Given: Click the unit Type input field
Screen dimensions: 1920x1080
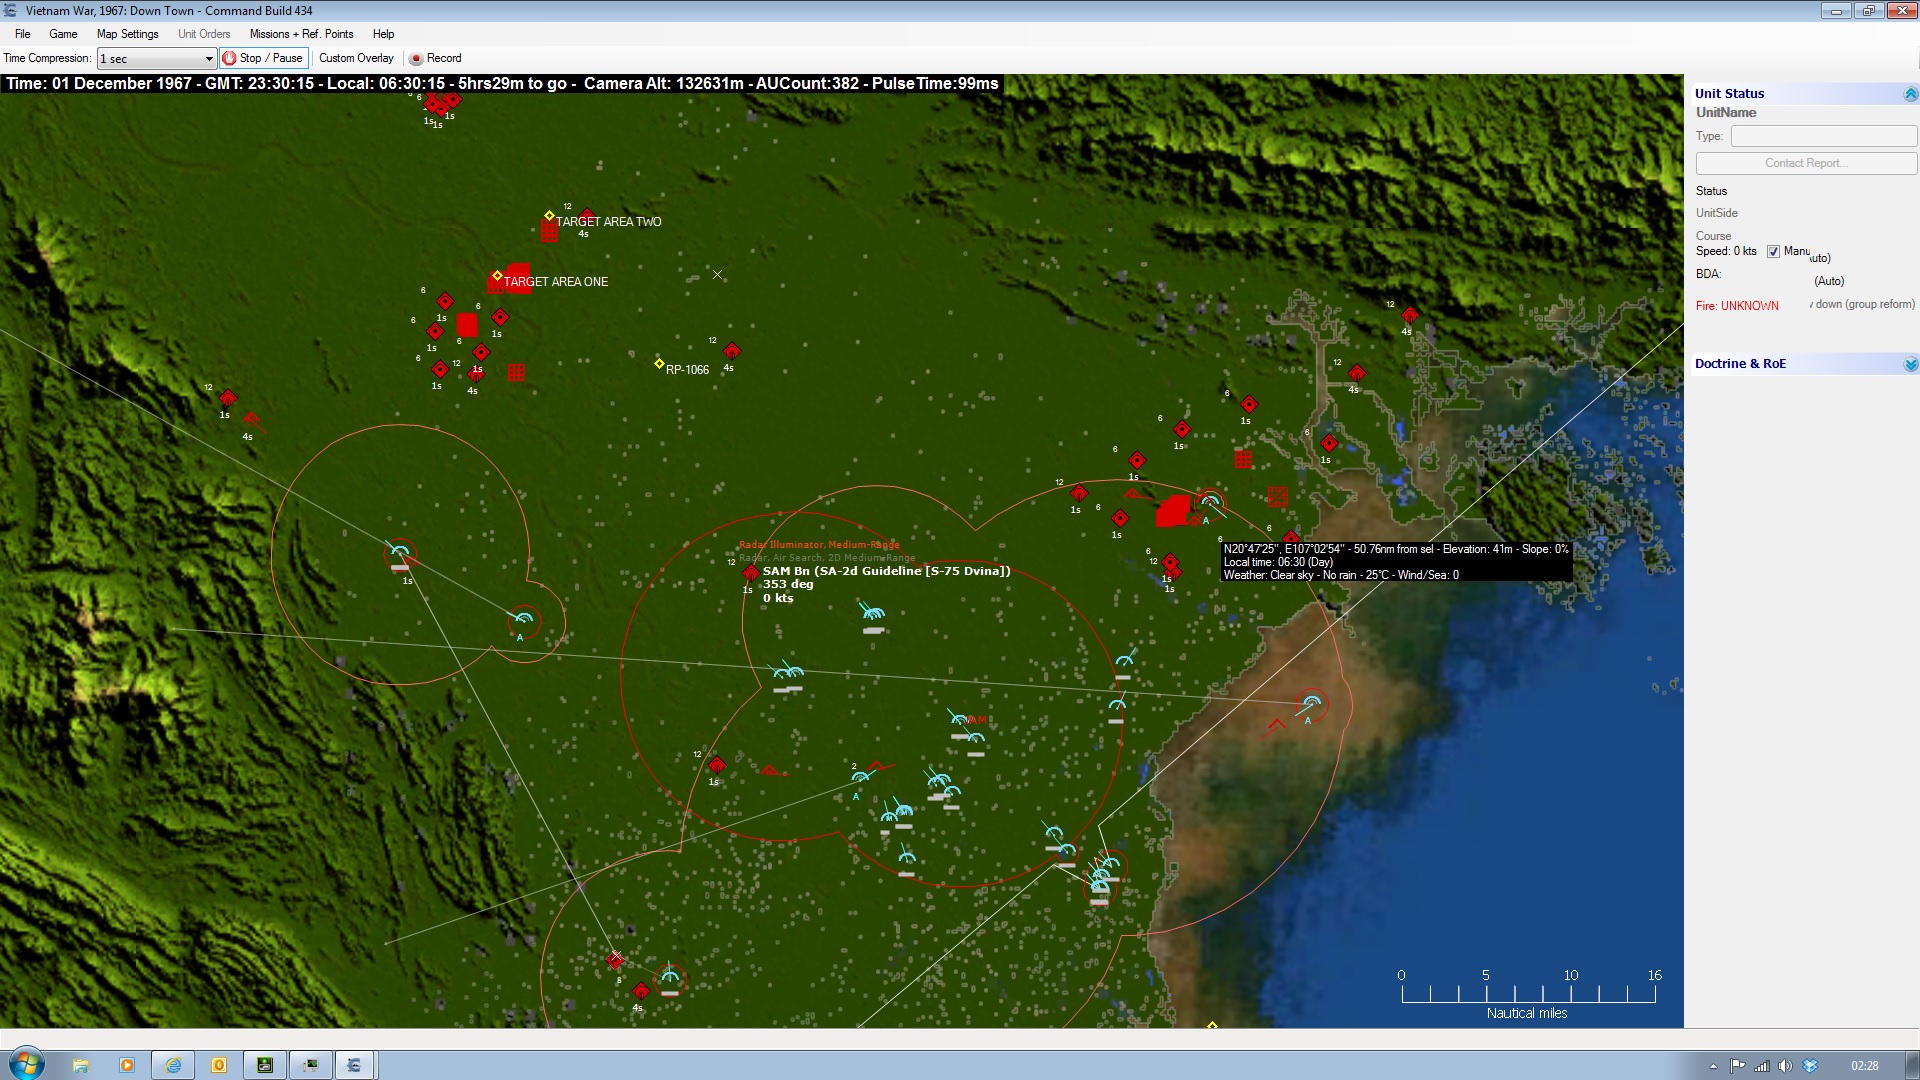Looking at the screenshot, I should tap(1824, 136).
